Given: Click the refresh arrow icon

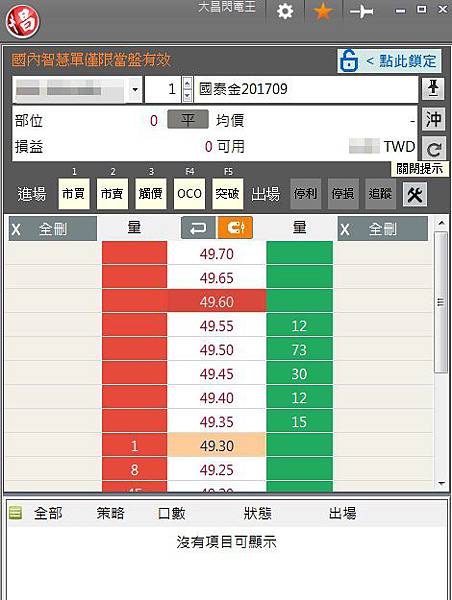Looking at the screenshot, I should tap(434, 148).
